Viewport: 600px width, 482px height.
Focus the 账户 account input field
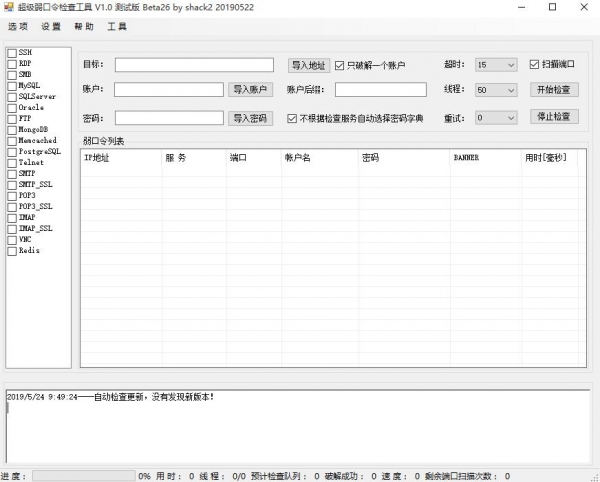169,90
